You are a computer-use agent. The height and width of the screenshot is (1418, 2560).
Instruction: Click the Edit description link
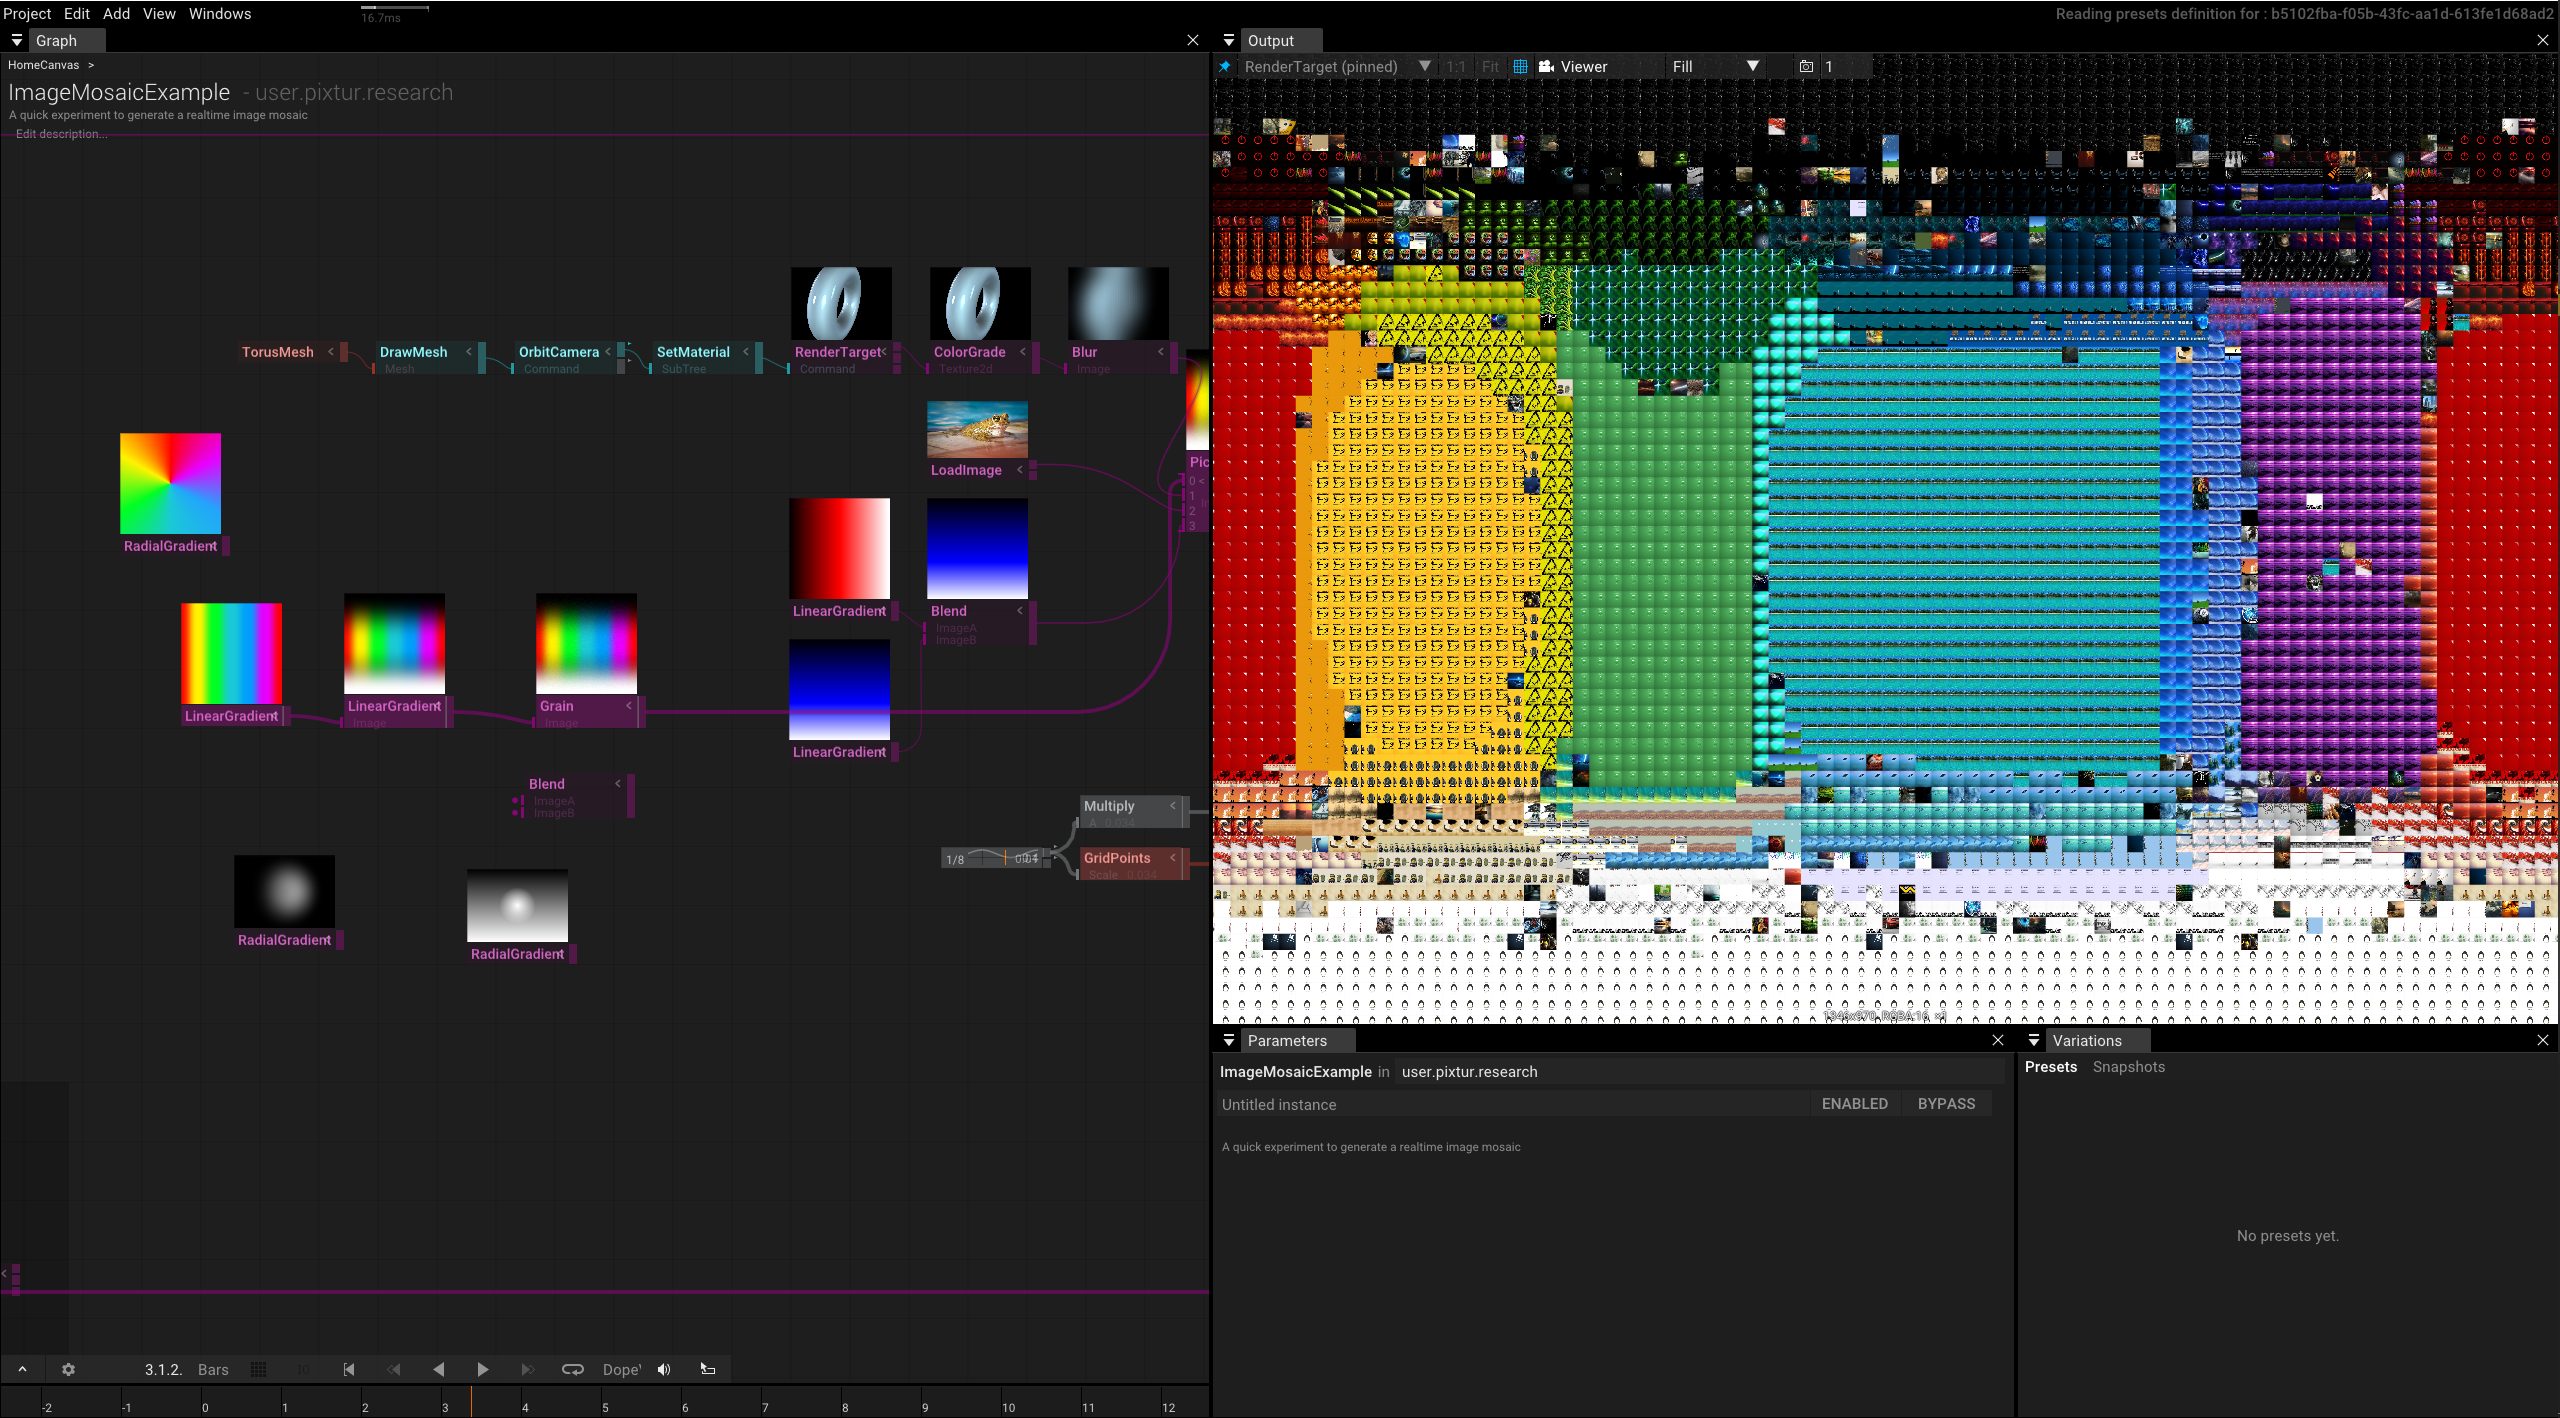[61, 134]
